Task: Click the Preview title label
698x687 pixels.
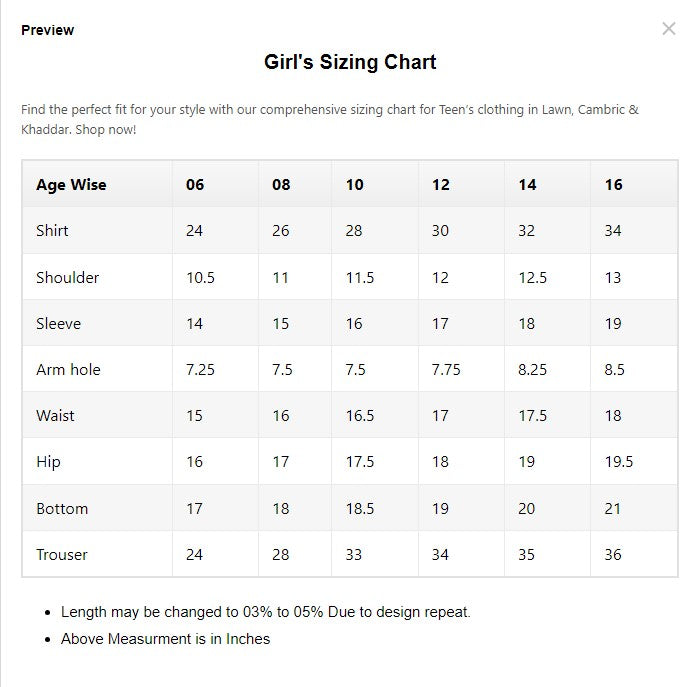Action: 48,30
